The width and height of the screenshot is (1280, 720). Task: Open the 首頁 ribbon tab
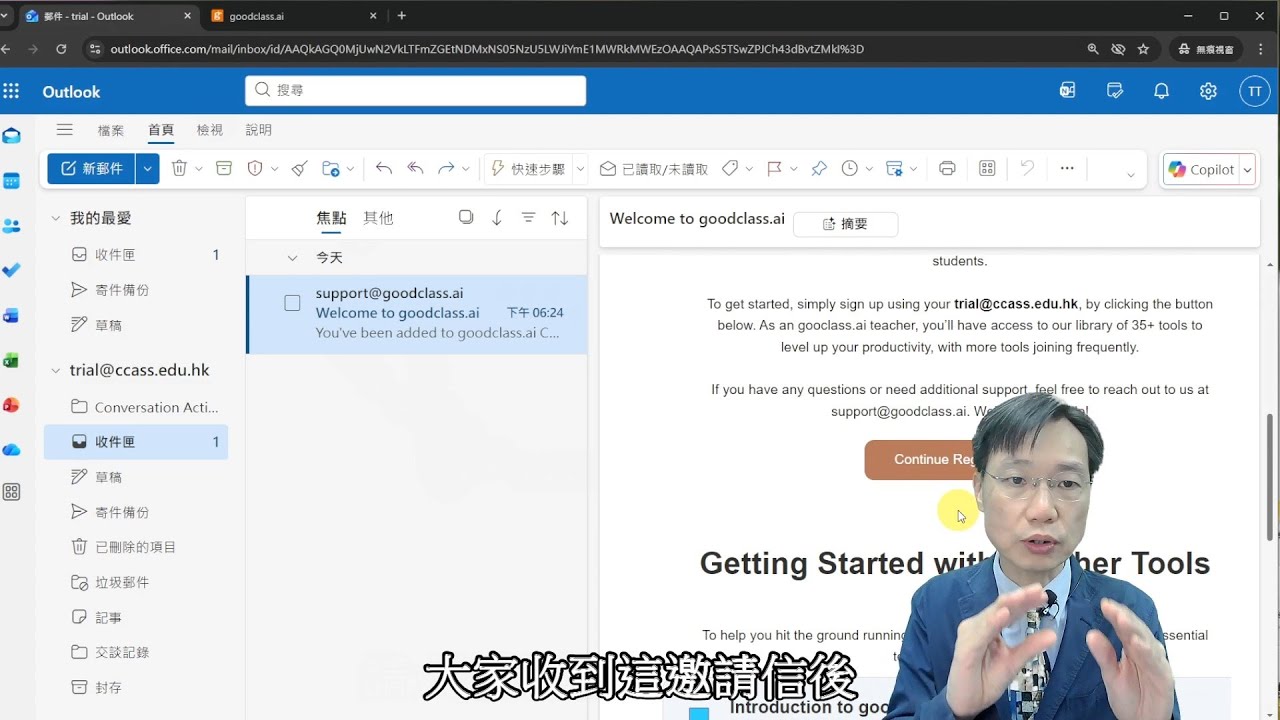pyautogui.click(x=161, y=130)
